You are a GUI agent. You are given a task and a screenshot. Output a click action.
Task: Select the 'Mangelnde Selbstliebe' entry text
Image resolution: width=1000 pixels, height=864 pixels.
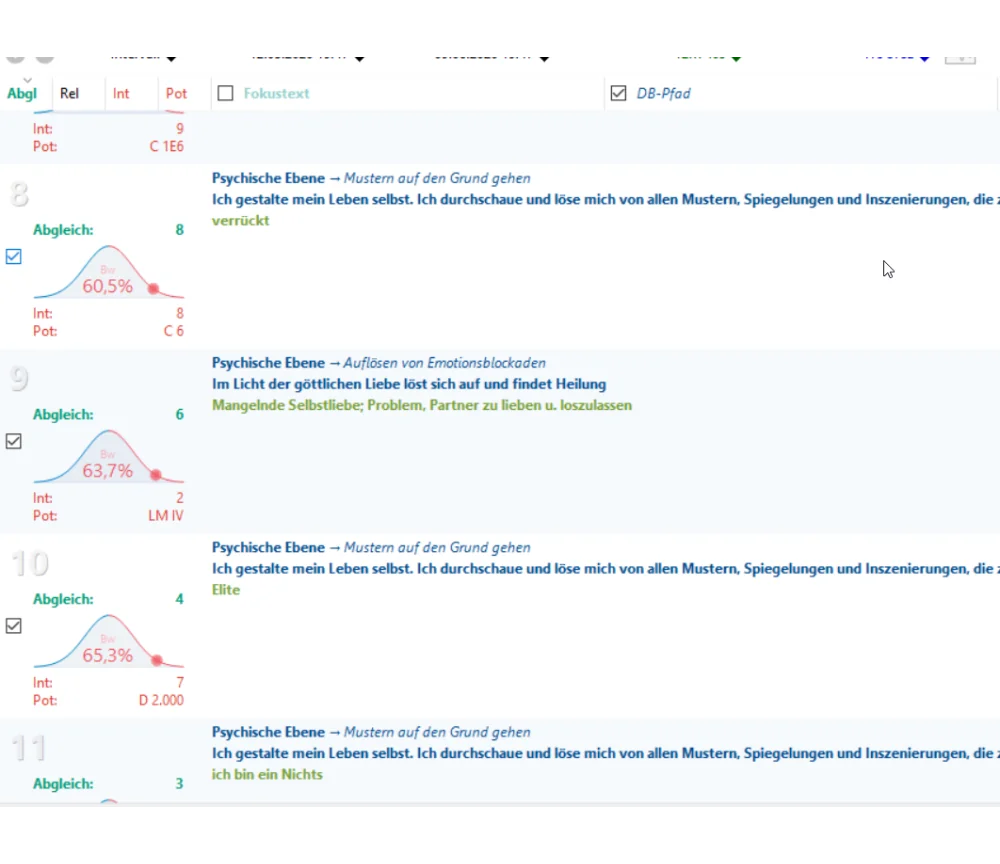(421, 406)
